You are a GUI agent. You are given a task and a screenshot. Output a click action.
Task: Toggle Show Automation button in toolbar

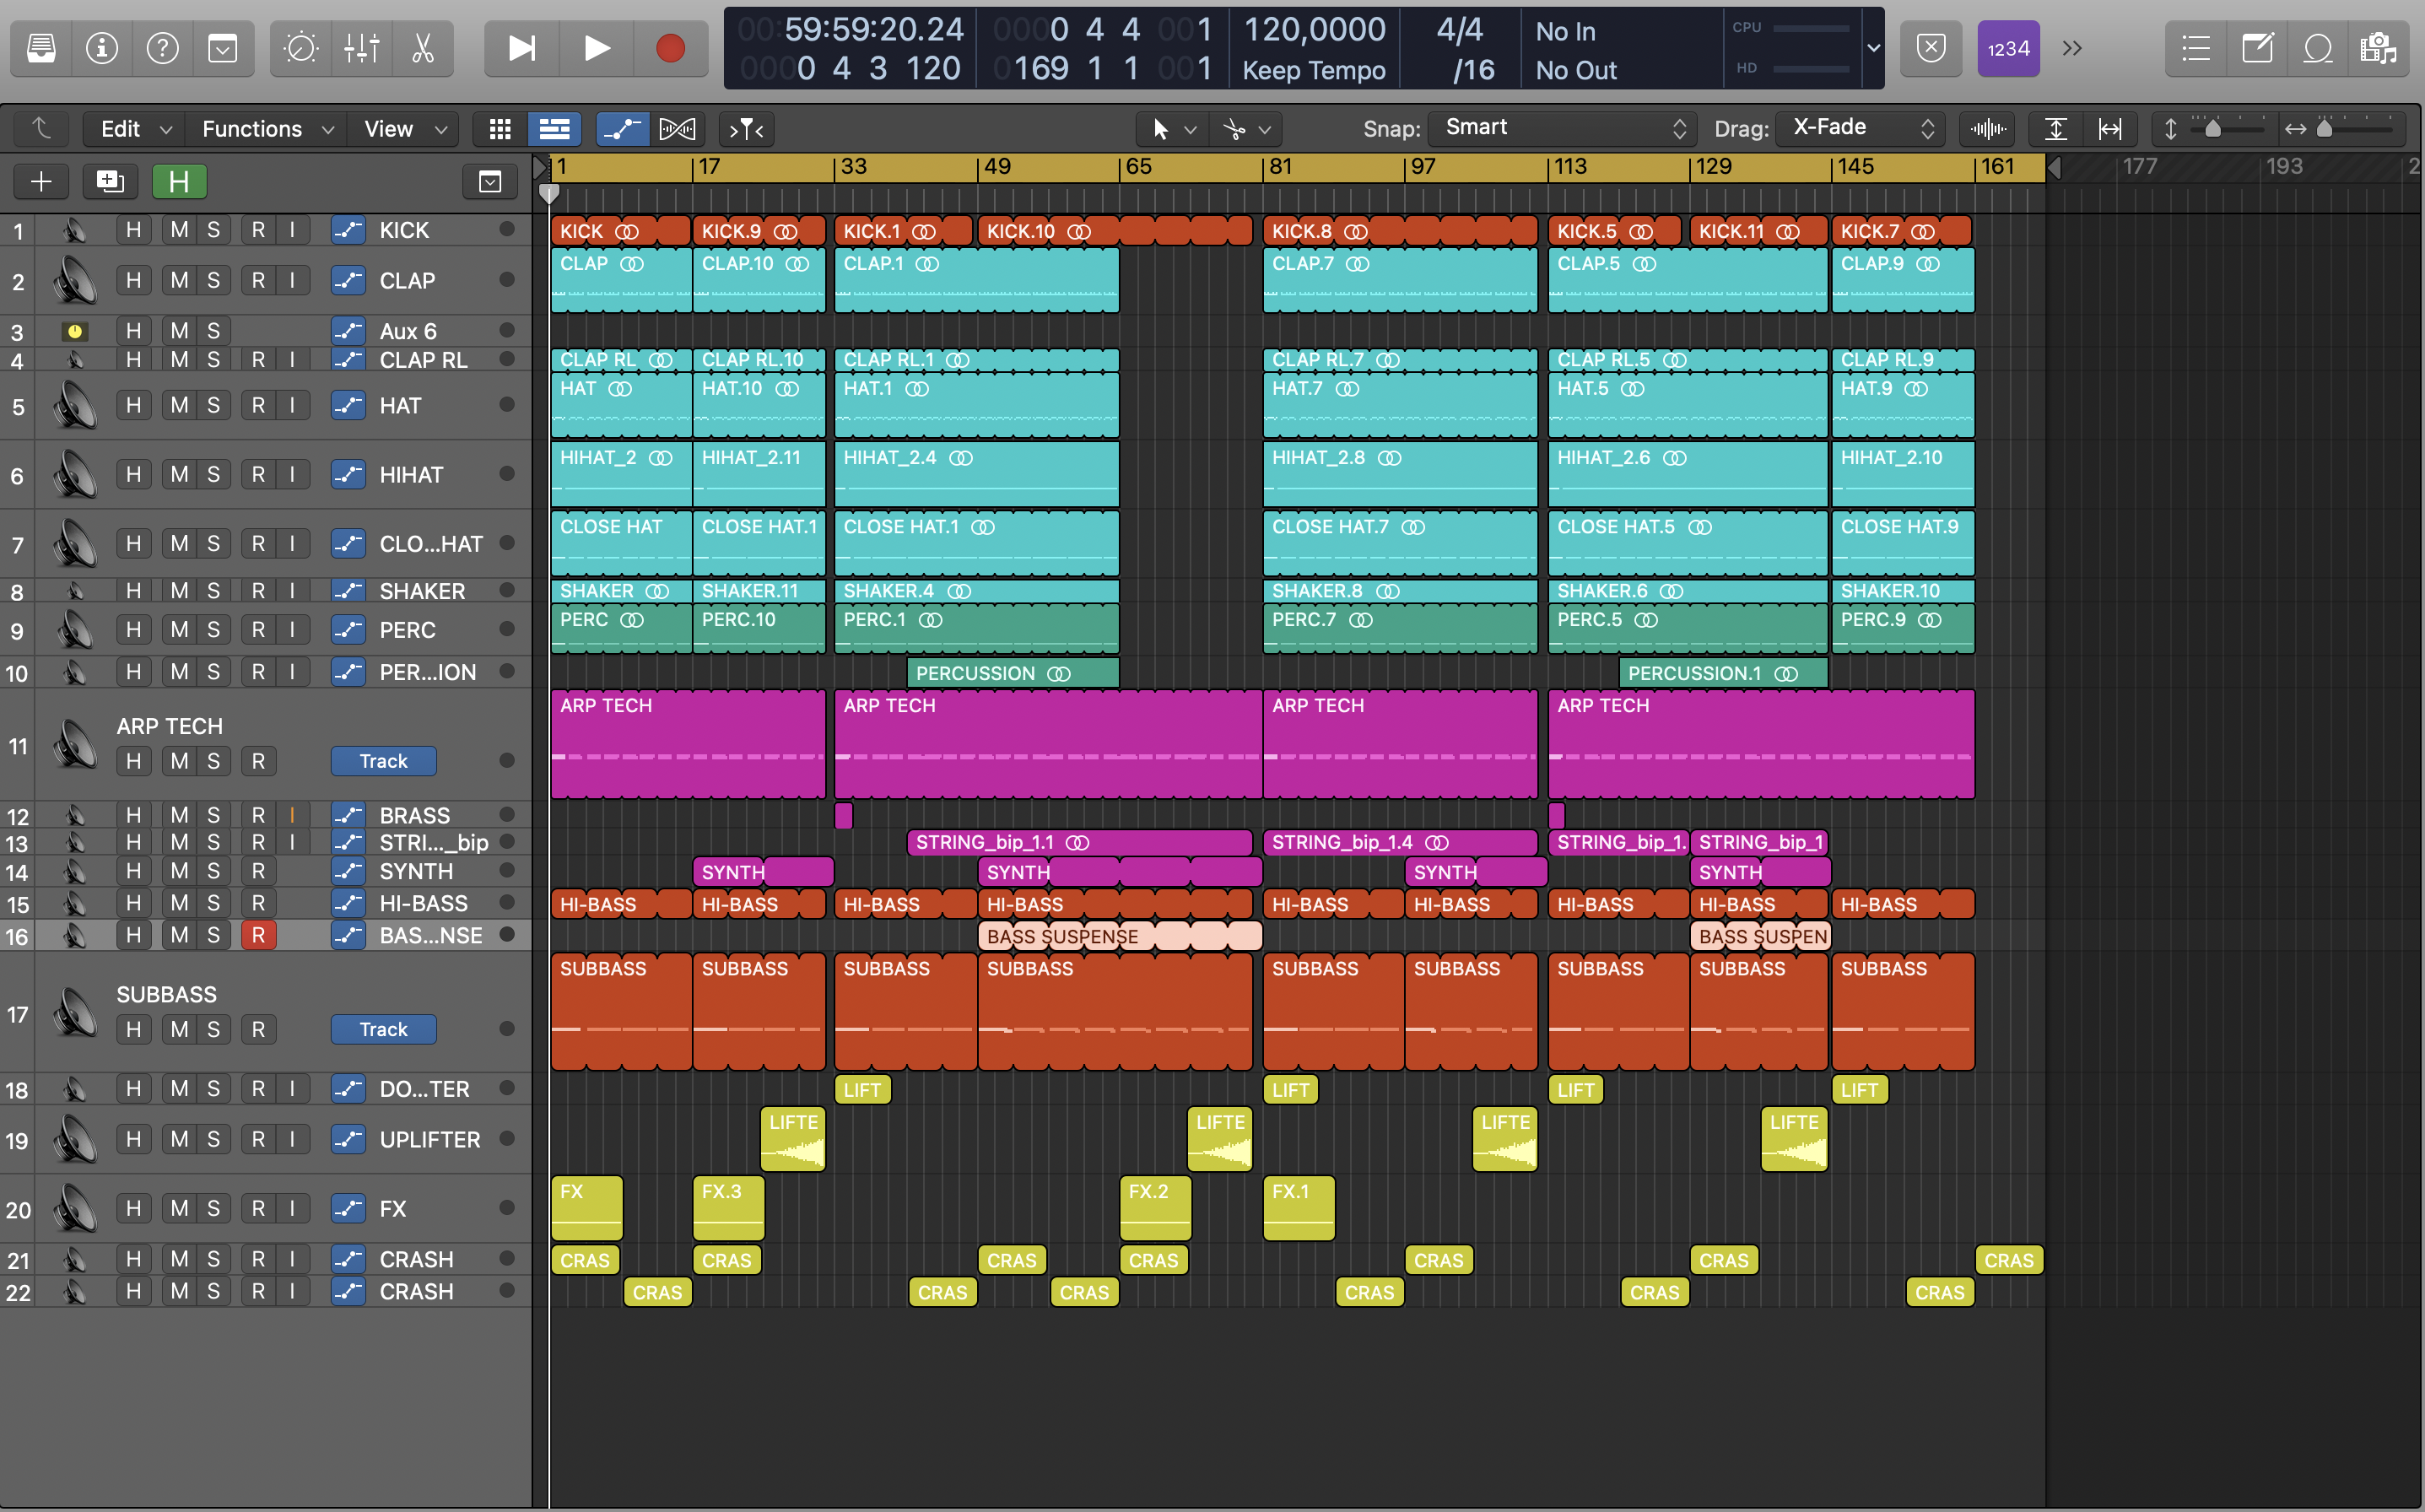click(622, 129)
